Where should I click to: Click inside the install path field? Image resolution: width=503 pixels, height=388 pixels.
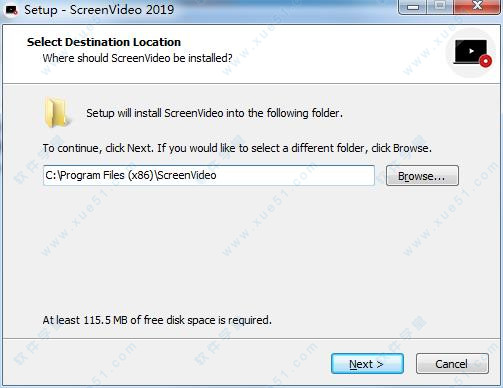209,175
